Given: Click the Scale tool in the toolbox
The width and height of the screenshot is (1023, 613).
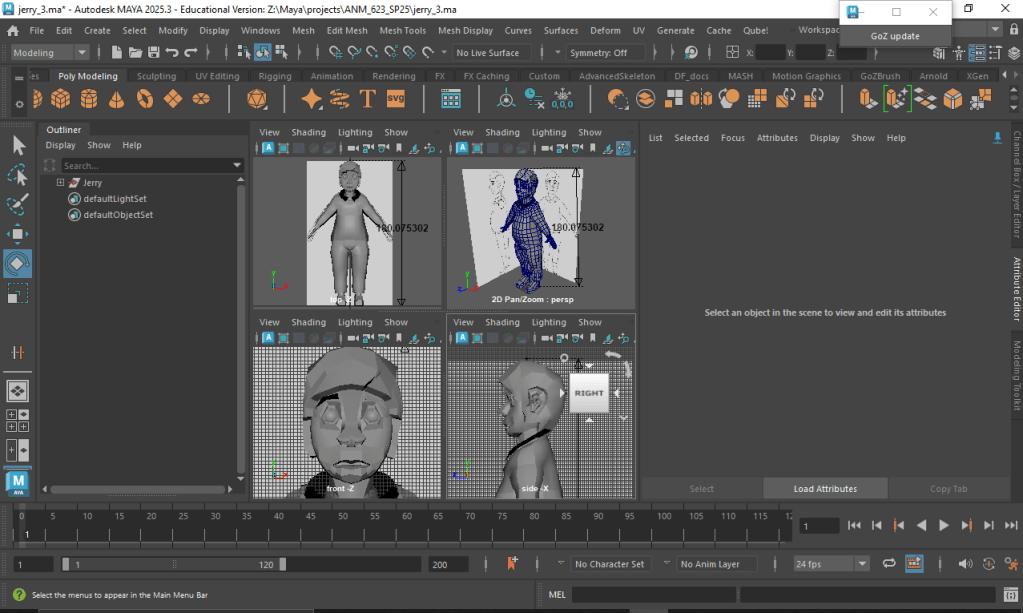Looking at the screenshot, I should 18,293.
